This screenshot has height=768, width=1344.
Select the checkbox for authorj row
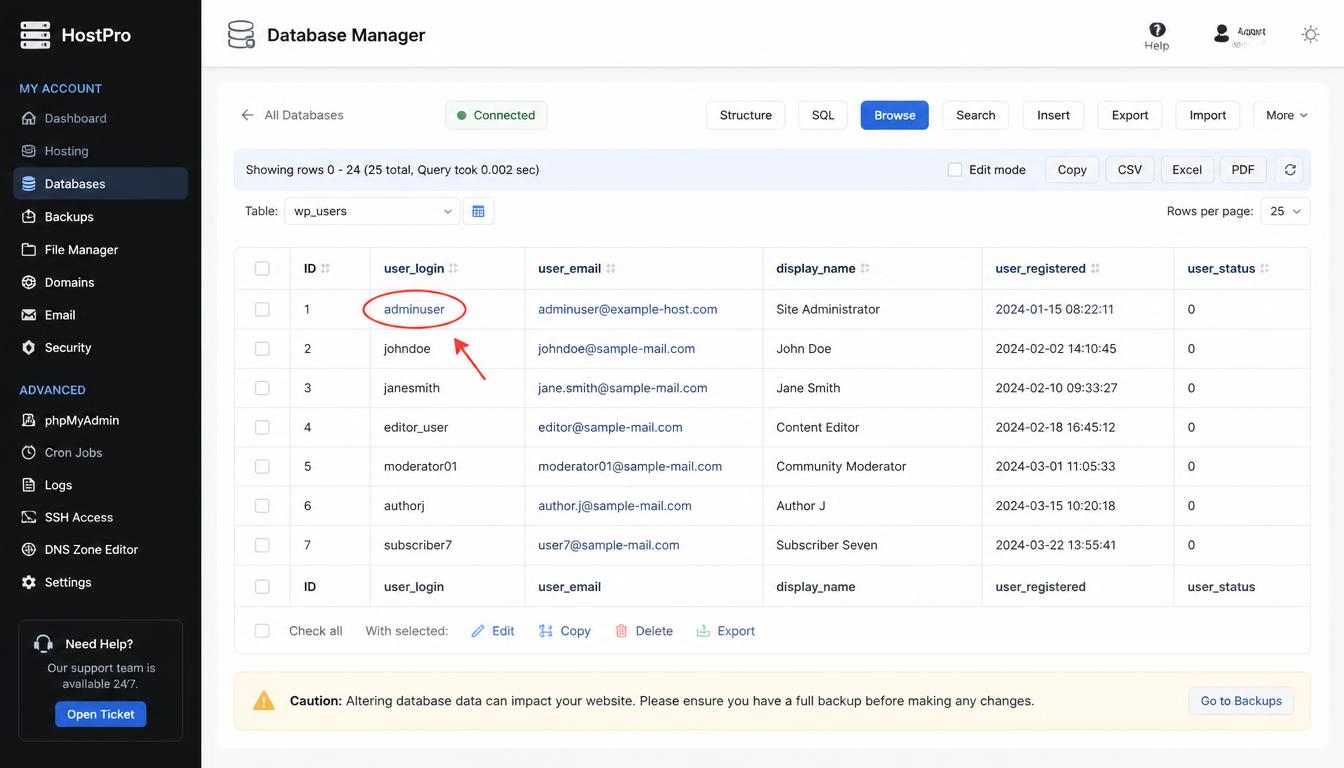(x=262, y=506)
